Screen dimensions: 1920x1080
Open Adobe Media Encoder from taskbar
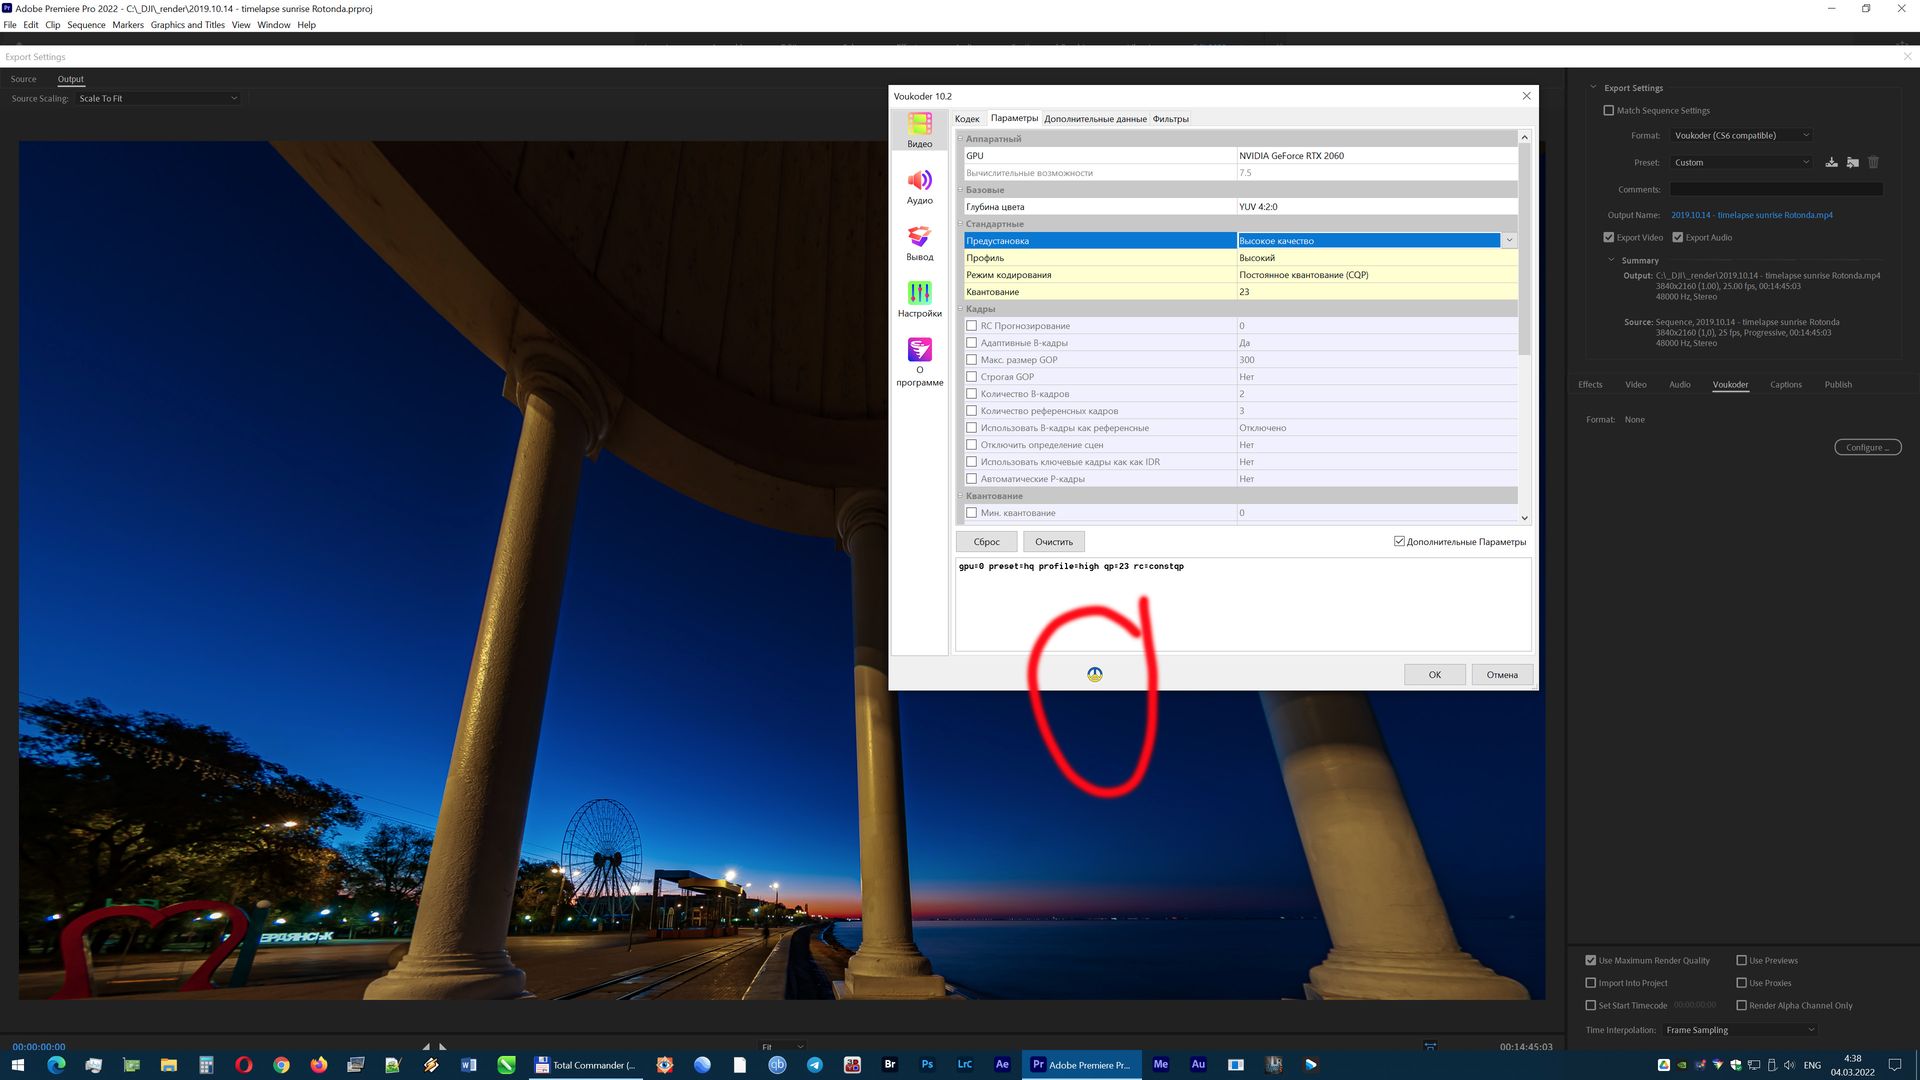tap(1160, 1064)
